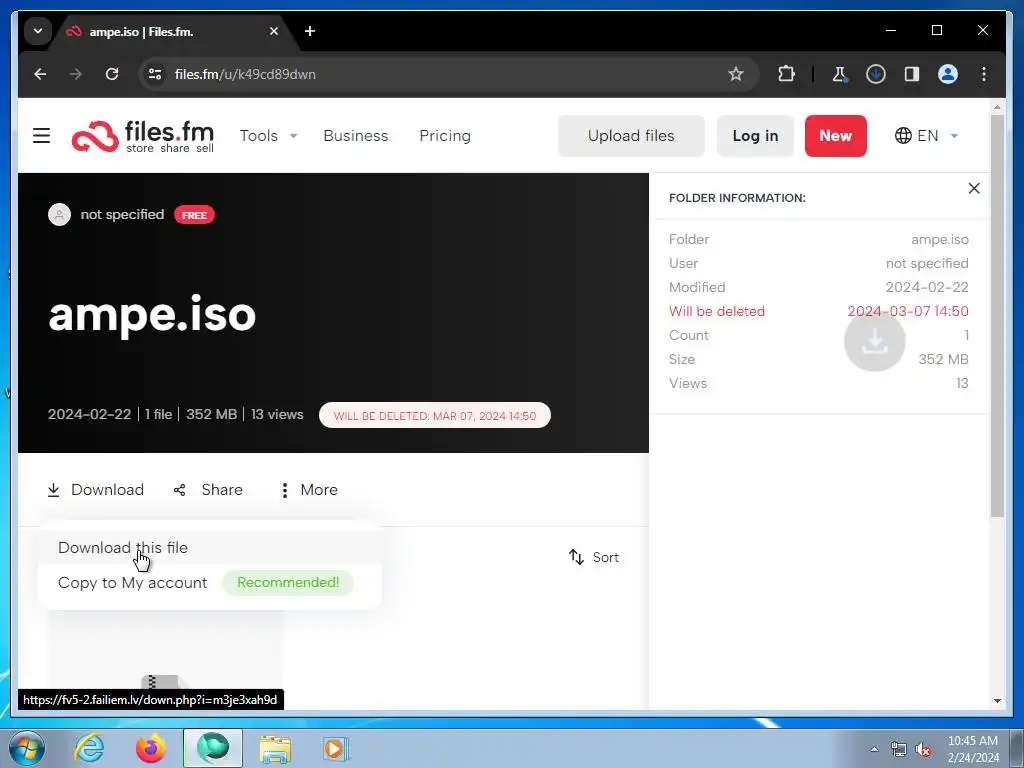
Task: Click the Recommended! badge
Action: (288, 583)
